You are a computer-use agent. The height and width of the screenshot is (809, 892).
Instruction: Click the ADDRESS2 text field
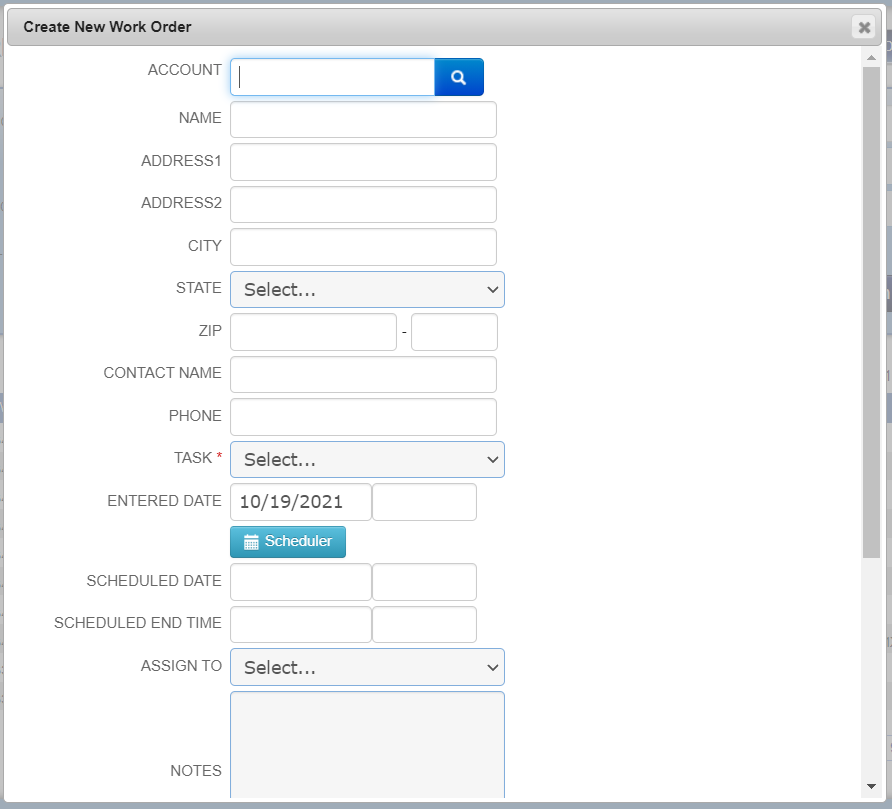pos(363,204)
